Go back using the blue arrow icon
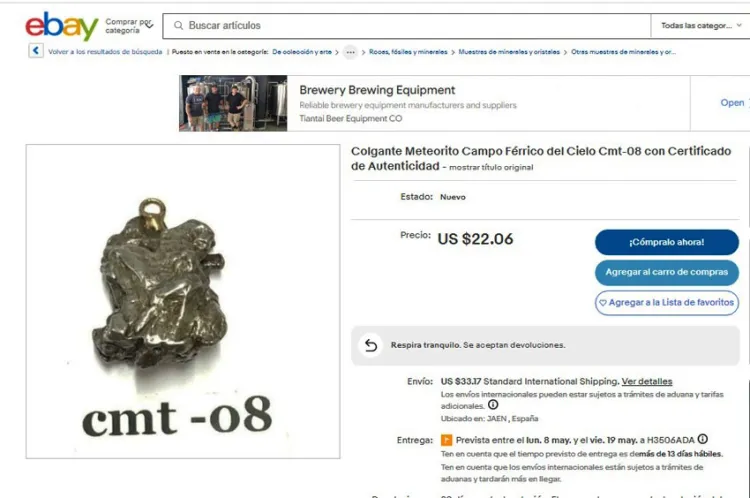This screenshot has width=750, height=498. 36,51
